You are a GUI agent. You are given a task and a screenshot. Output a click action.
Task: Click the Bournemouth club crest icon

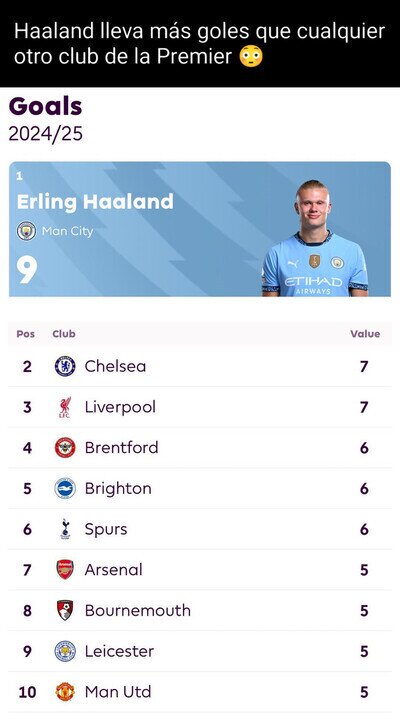pyautogui.click(x=65, y=610)
